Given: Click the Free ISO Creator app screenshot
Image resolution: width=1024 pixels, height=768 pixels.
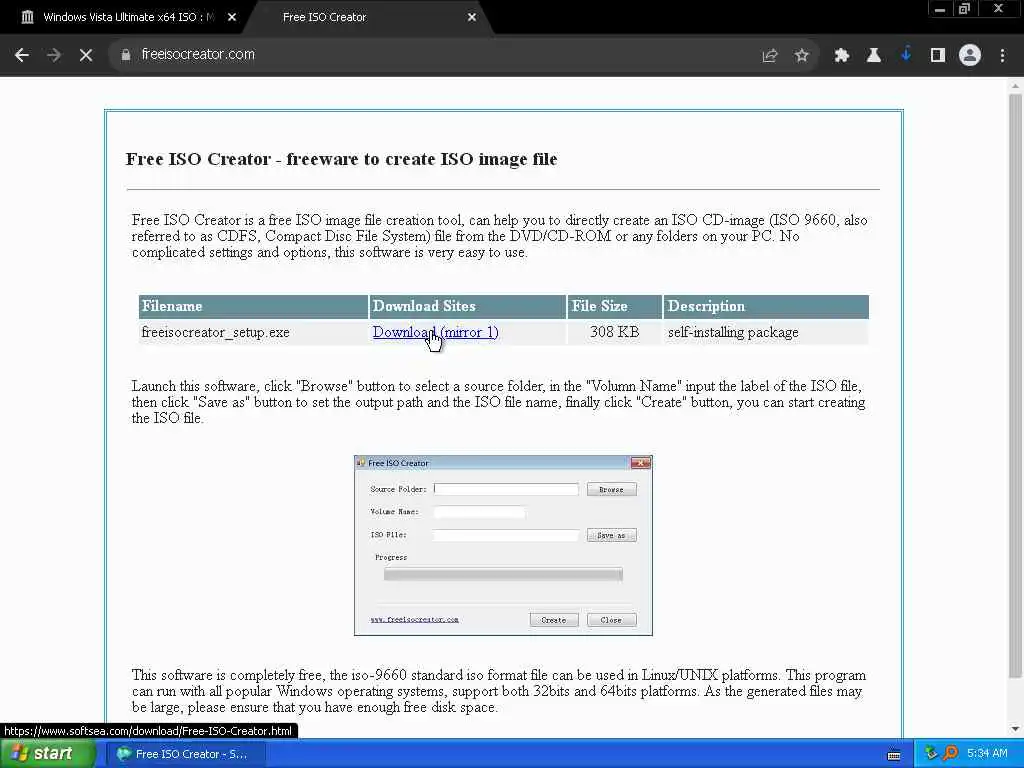Looking at the screenshot, I should click(503, 545).
